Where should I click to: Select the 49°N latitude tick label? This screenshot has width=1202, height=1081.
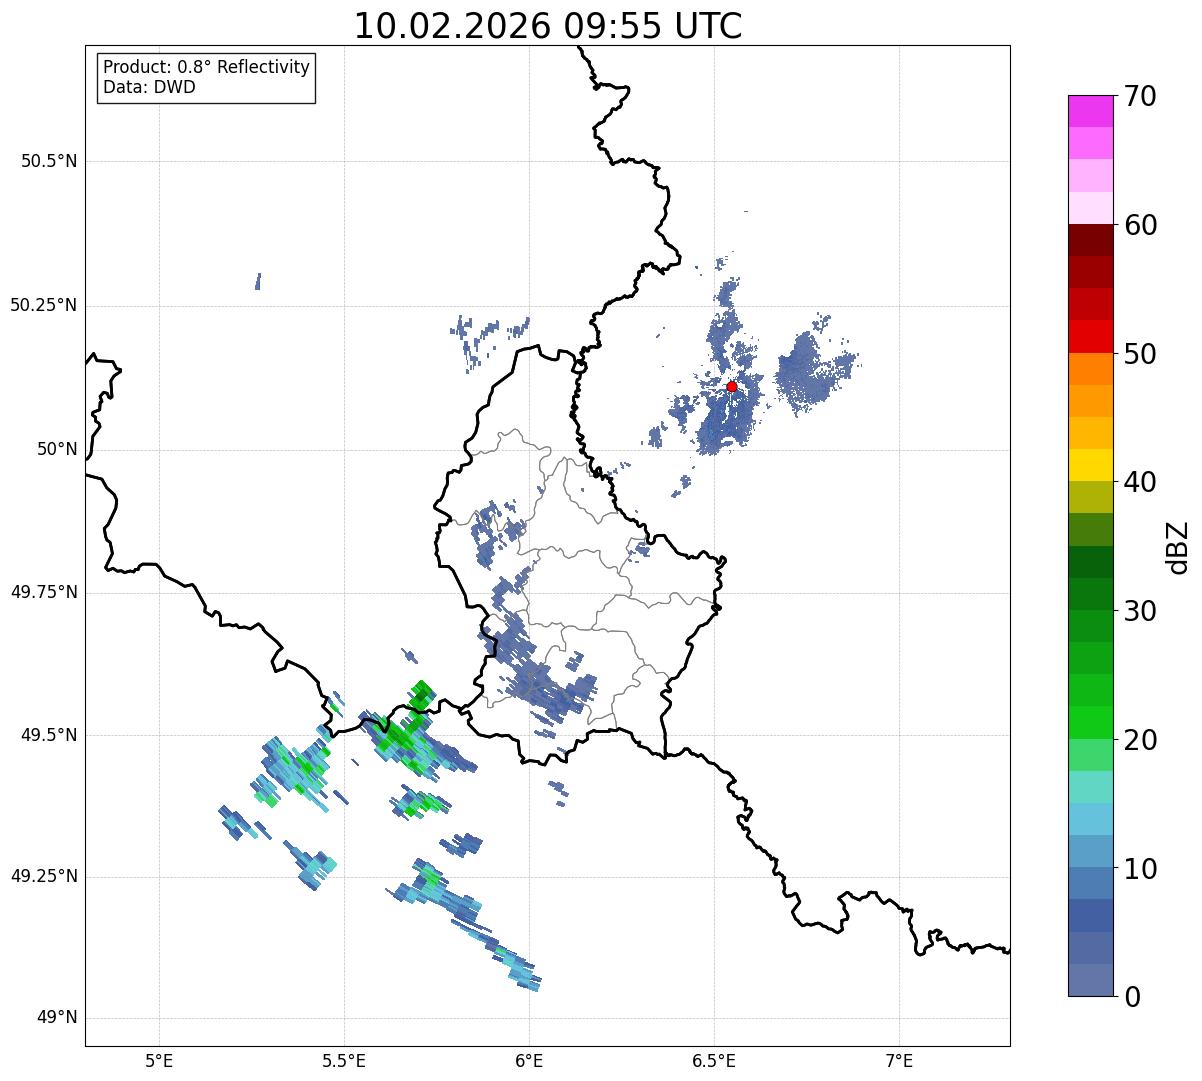(x=57, y=1018)
